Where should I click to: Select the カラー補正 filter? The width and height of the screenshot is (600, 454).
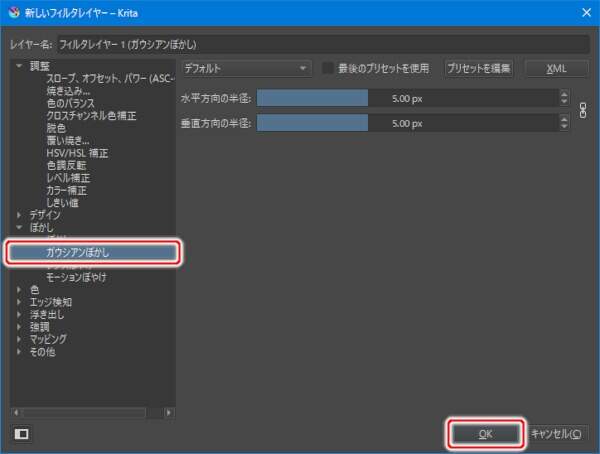(67, 190)
